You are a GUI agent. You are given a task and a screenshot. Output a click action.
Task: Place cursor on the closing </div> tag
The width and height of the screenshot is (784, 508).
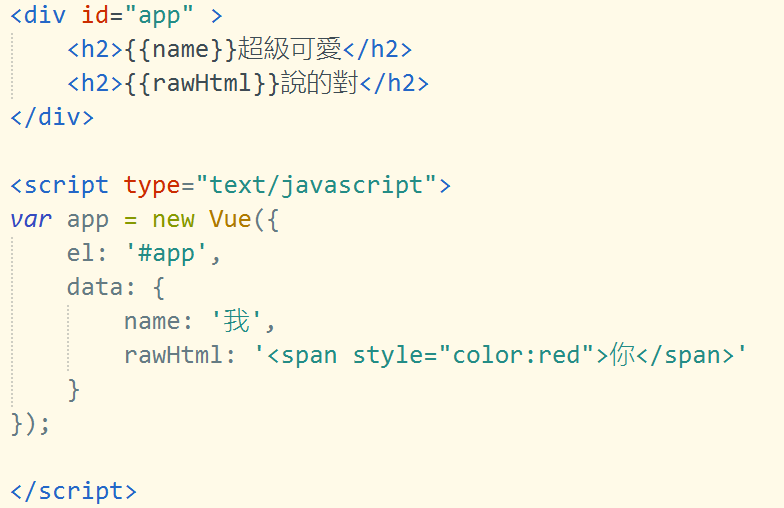coord(52,118)
